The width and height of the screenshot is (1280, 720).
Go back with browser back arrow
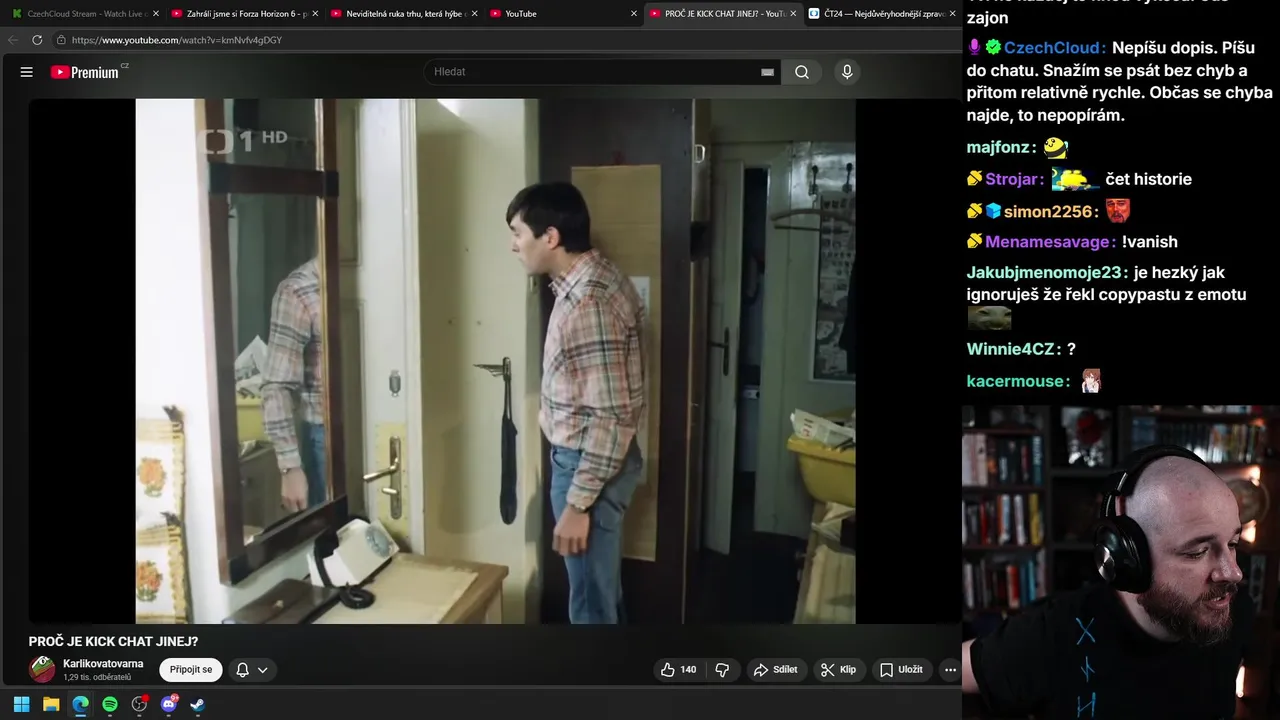click(x=13, y=40)
